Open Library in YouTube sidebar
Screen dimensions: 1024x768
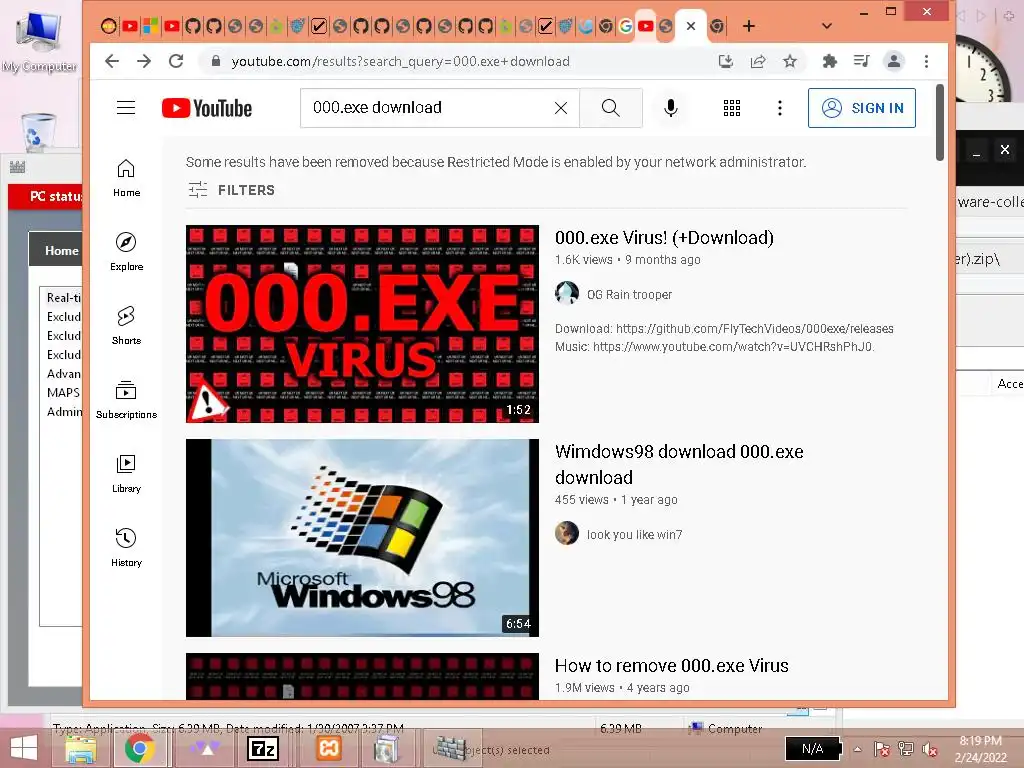pyautogui.click(x=126, y=473)
